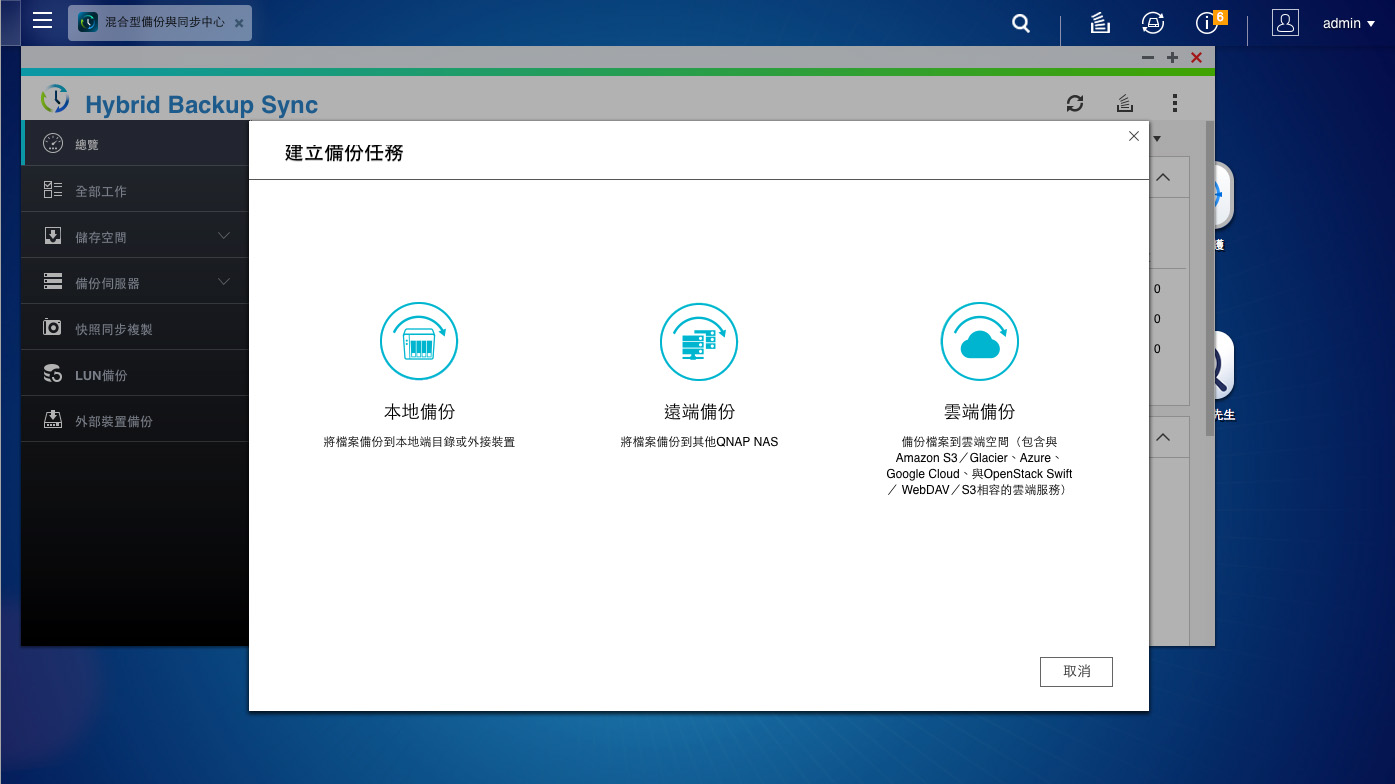
Task: Click the 遠端備份 title text
Action: click(x=699, y=412)
